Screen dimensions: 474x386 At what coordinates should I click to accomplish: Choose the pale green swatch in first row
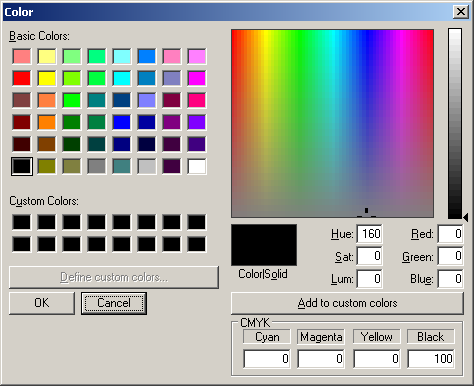72,56
